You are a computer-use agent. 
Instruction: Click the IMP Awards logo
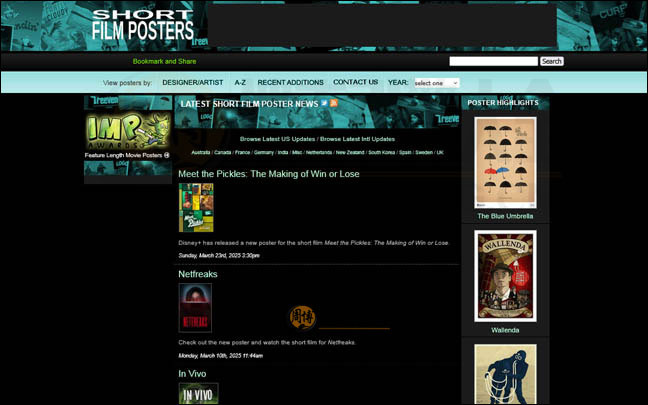tap(128, 131)
